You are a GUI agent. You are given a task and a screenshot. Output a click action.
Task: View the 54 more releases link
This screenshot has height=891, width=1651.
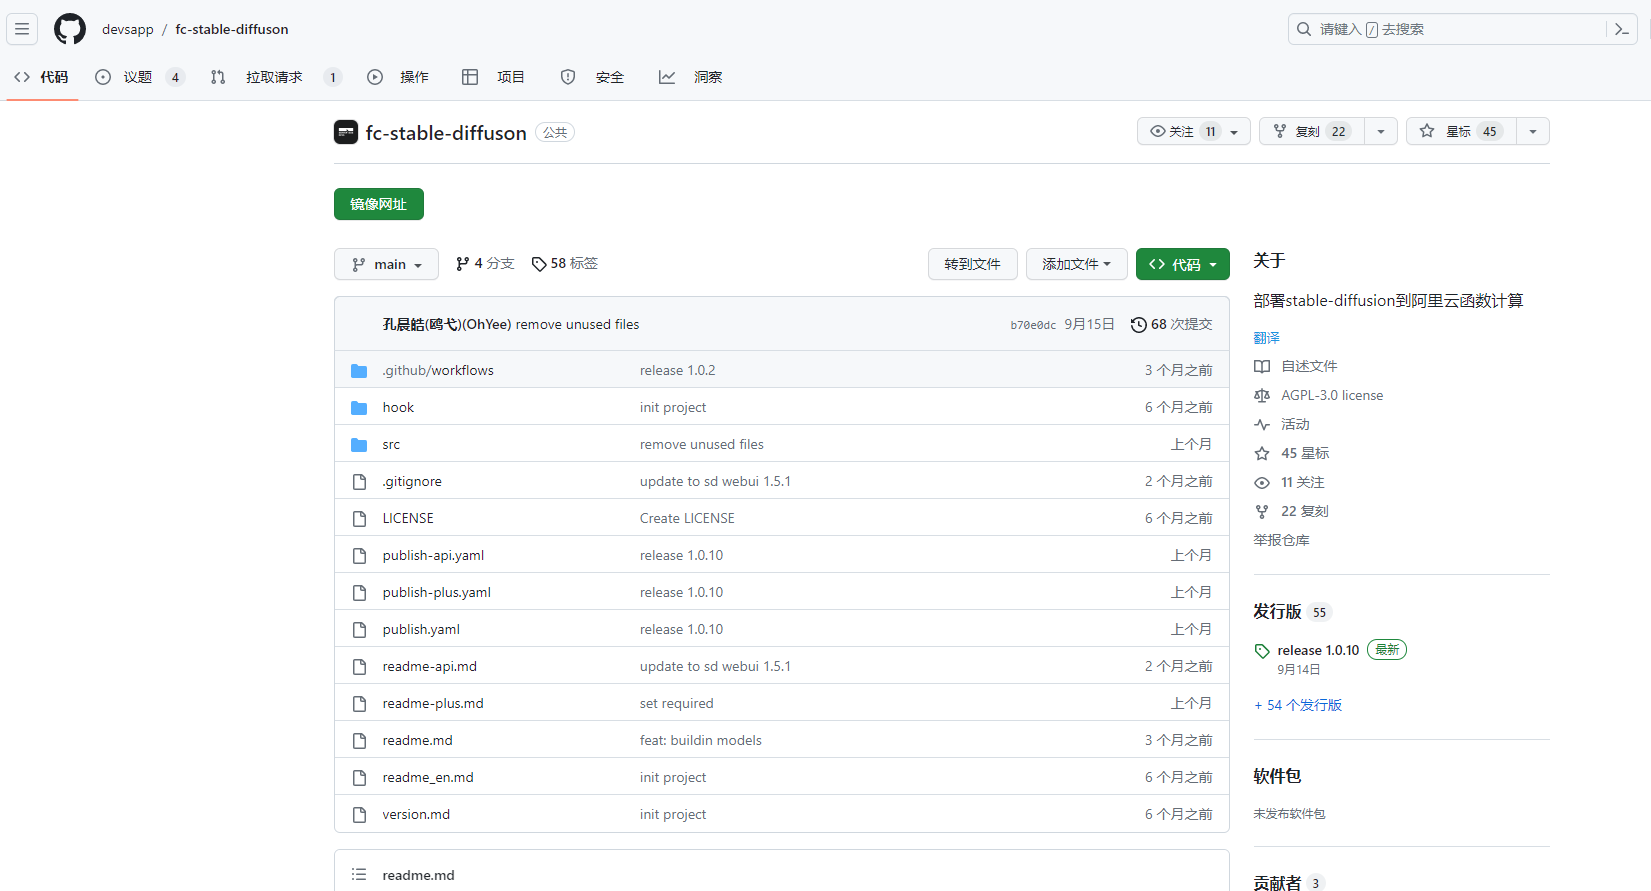pos(1298,705)
